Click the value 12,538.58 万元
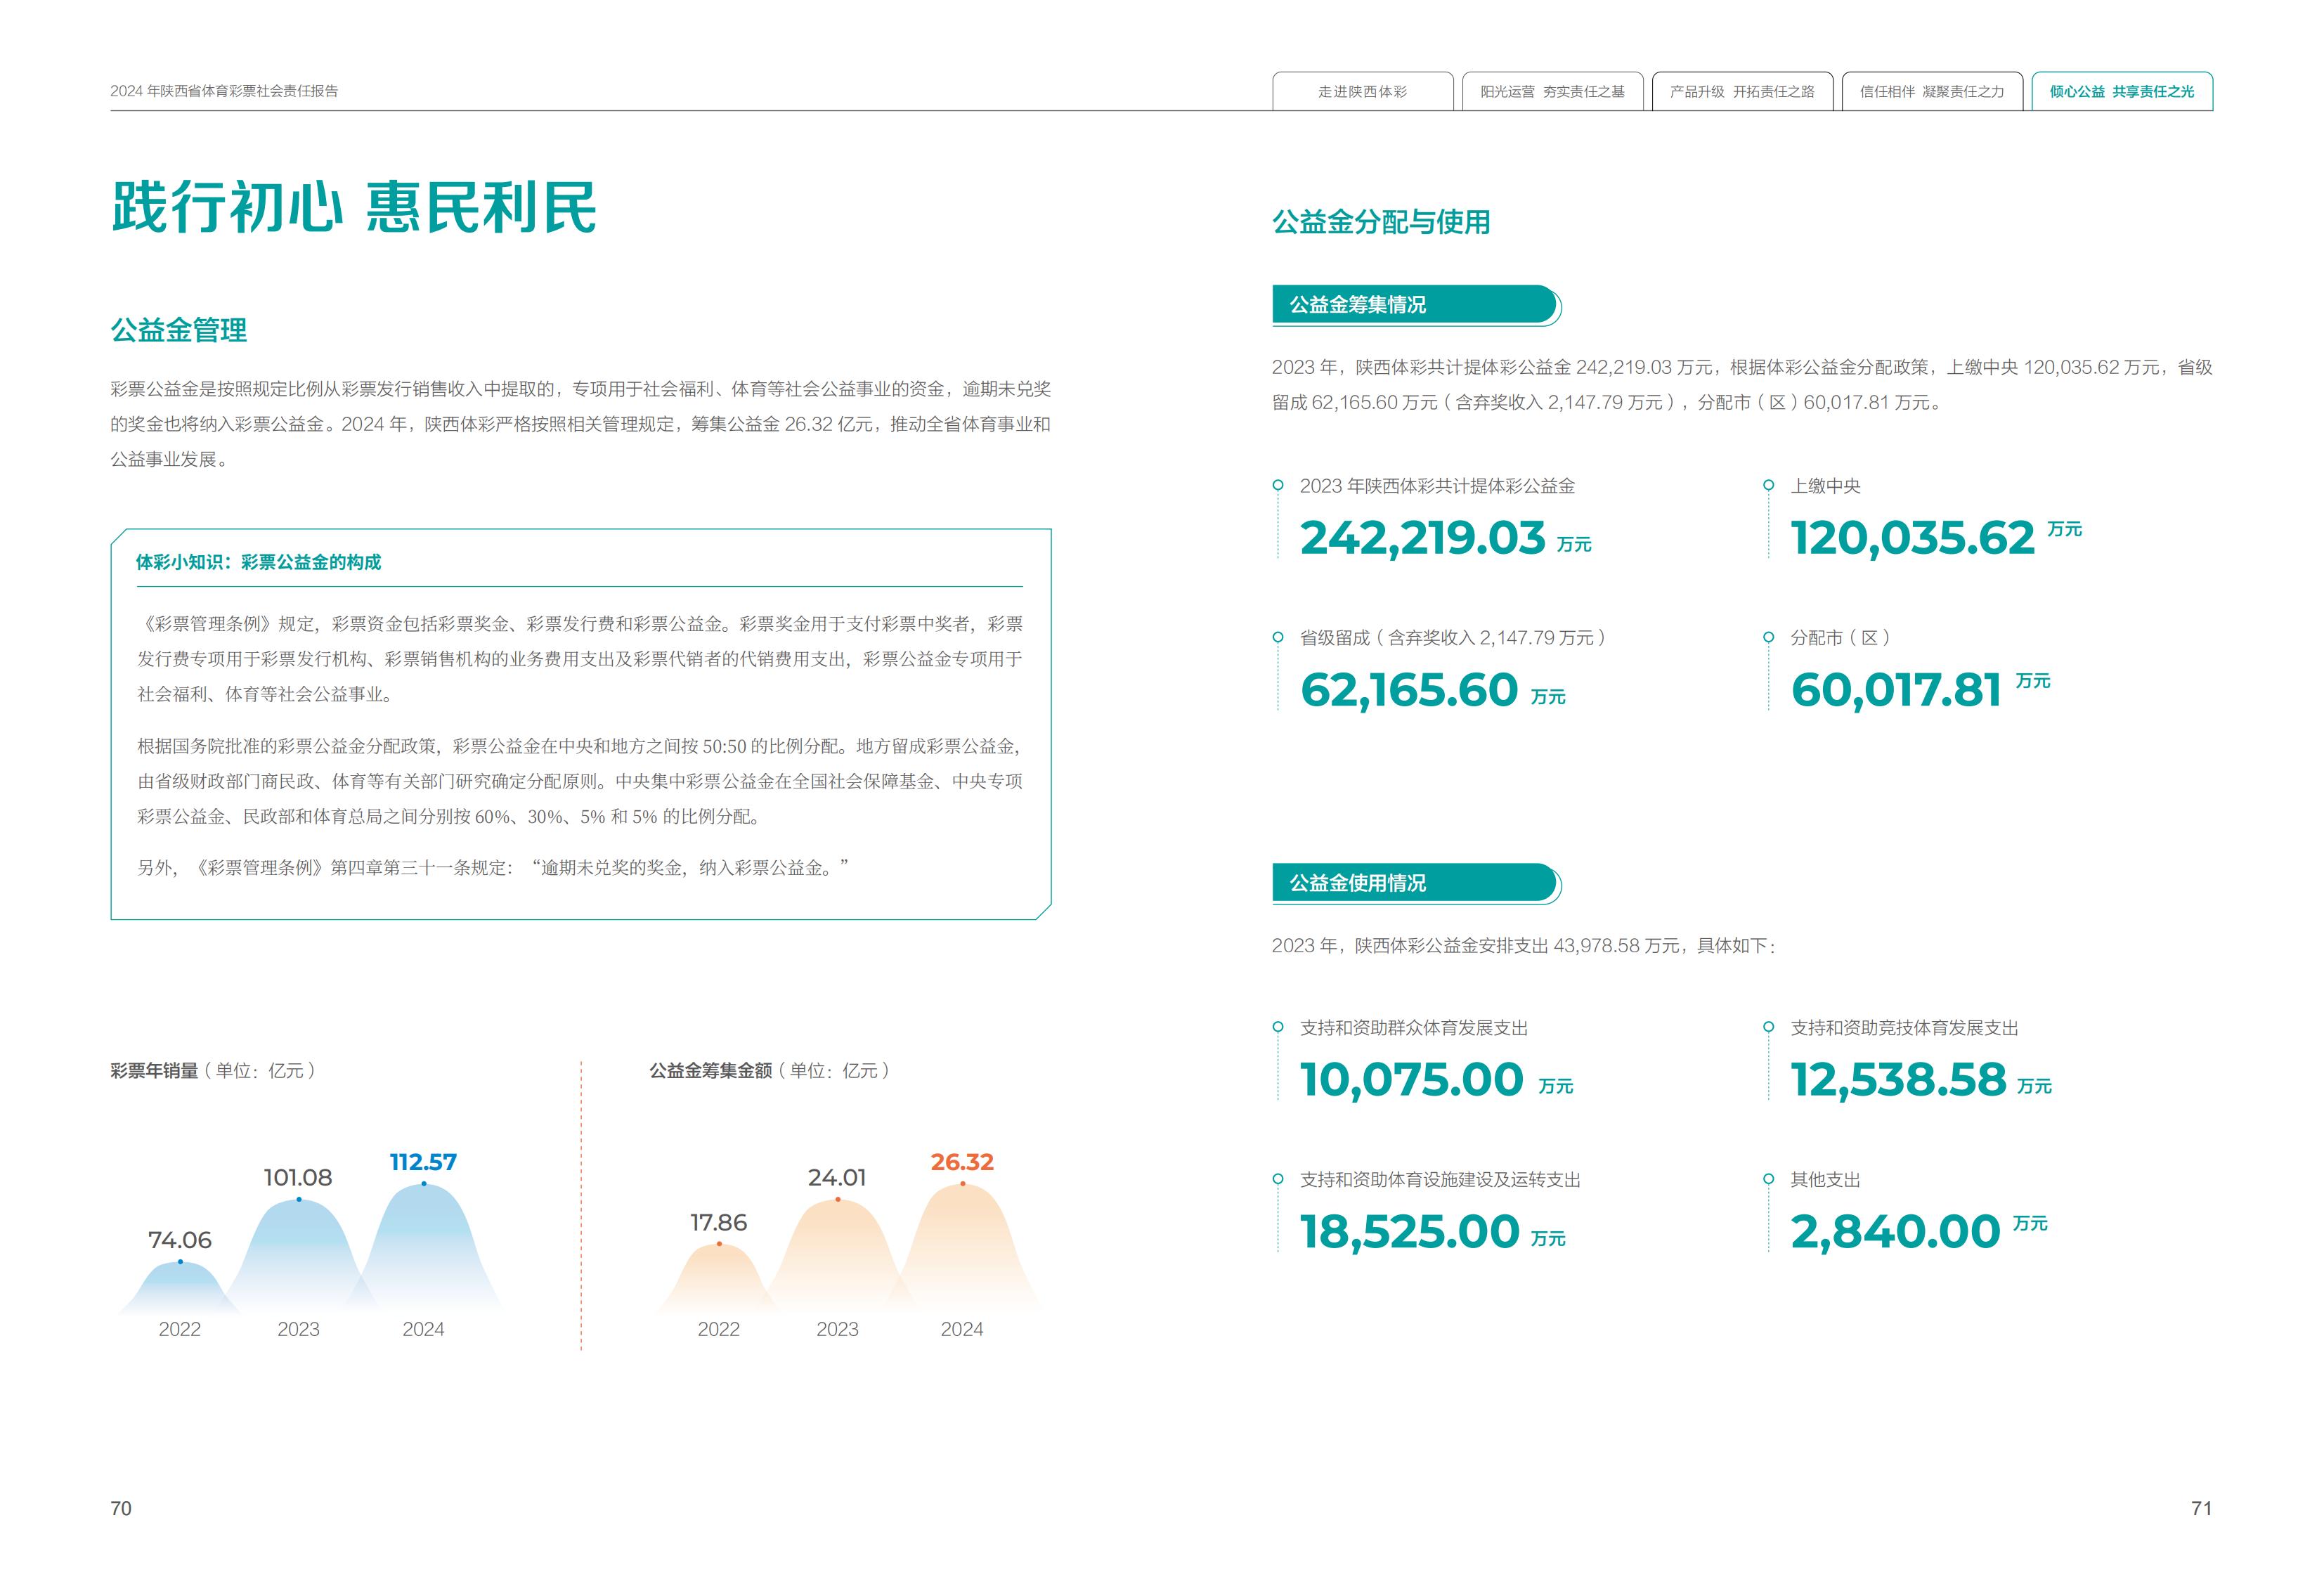The image size is (2324, 1577). pyautogui.click(x=1921, y=1080)
